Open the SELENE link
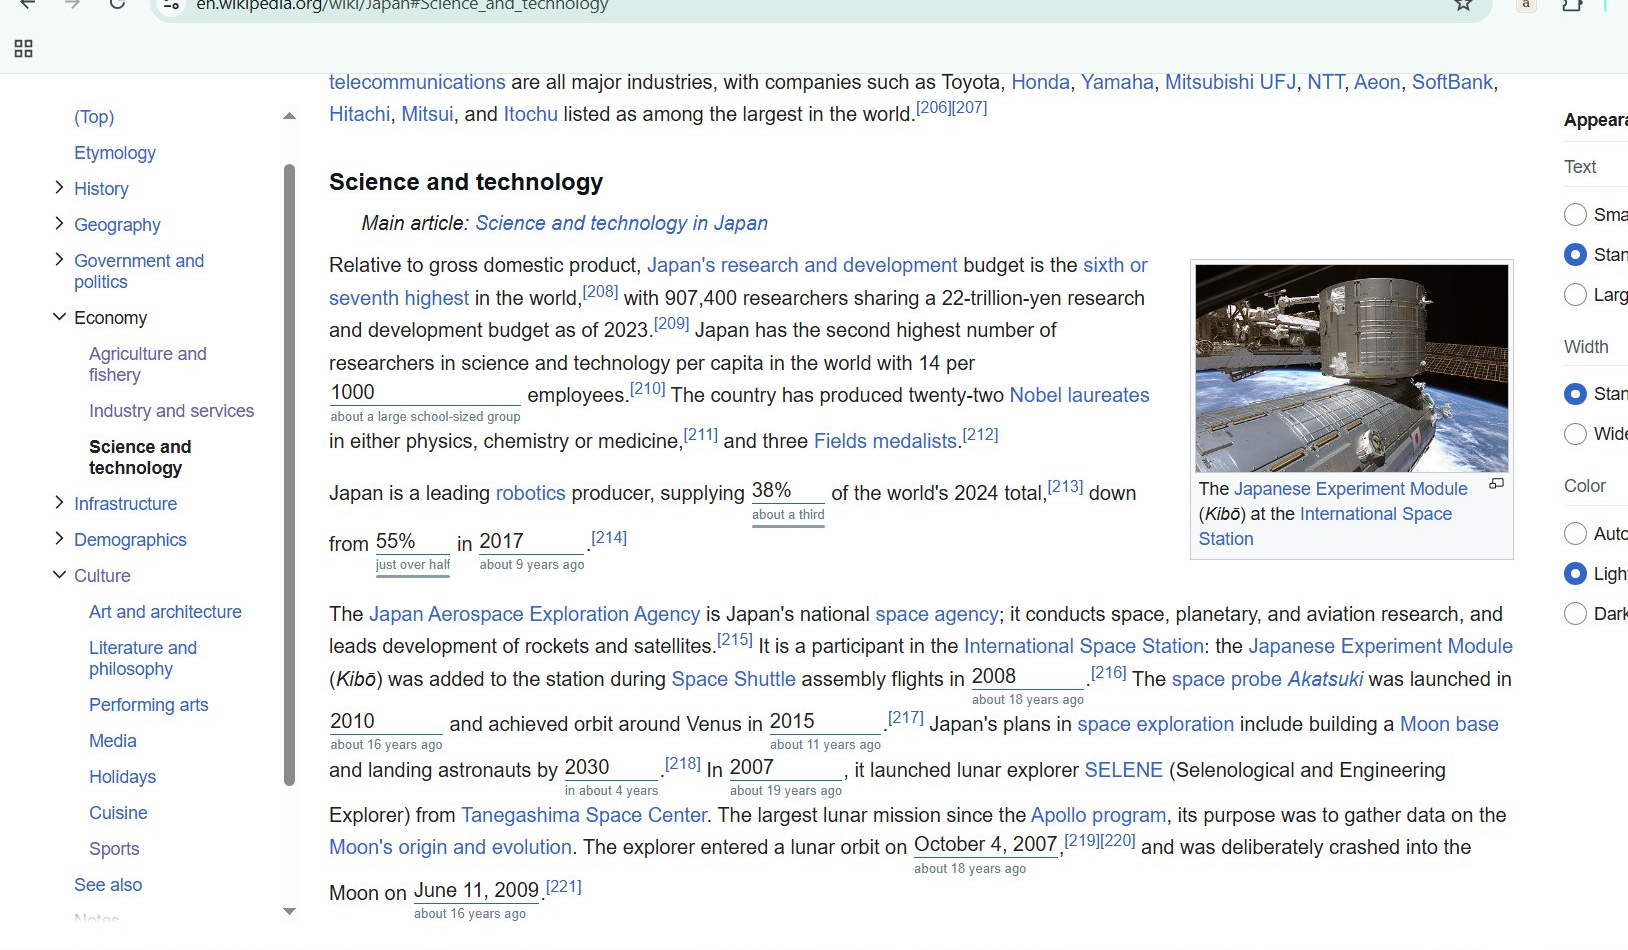The width and height of the screenshot is (1628, 950). (1123, 770)
